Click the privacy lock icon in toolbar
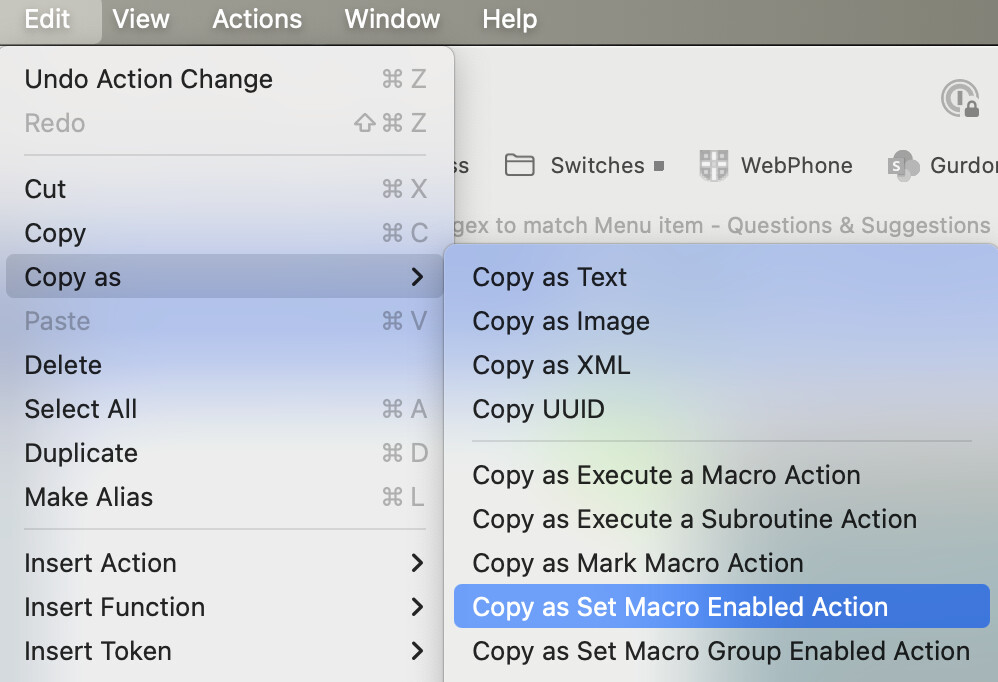The image size is (998, 682). [x=960, y=100]
